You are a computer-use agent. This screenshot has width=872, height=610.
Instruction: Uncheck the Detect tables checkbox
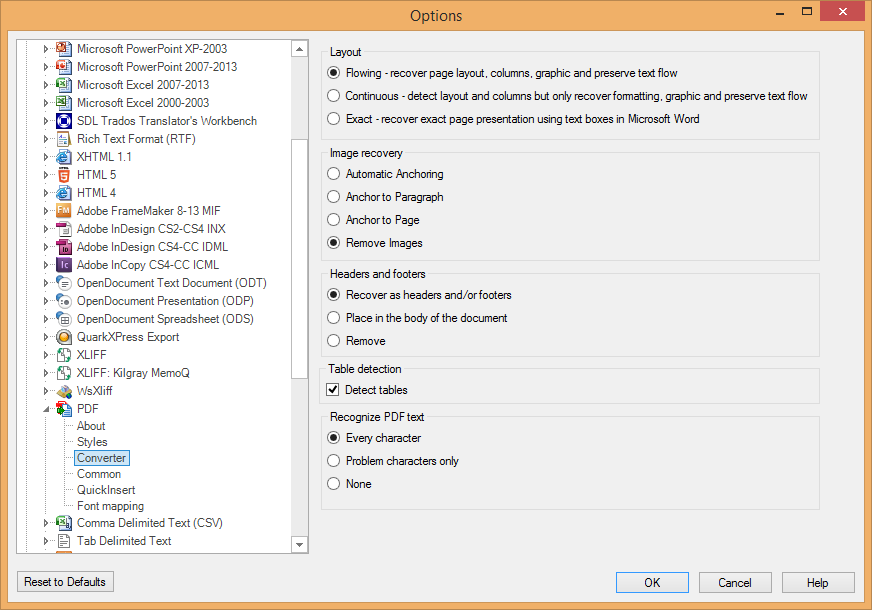(333, 389)
